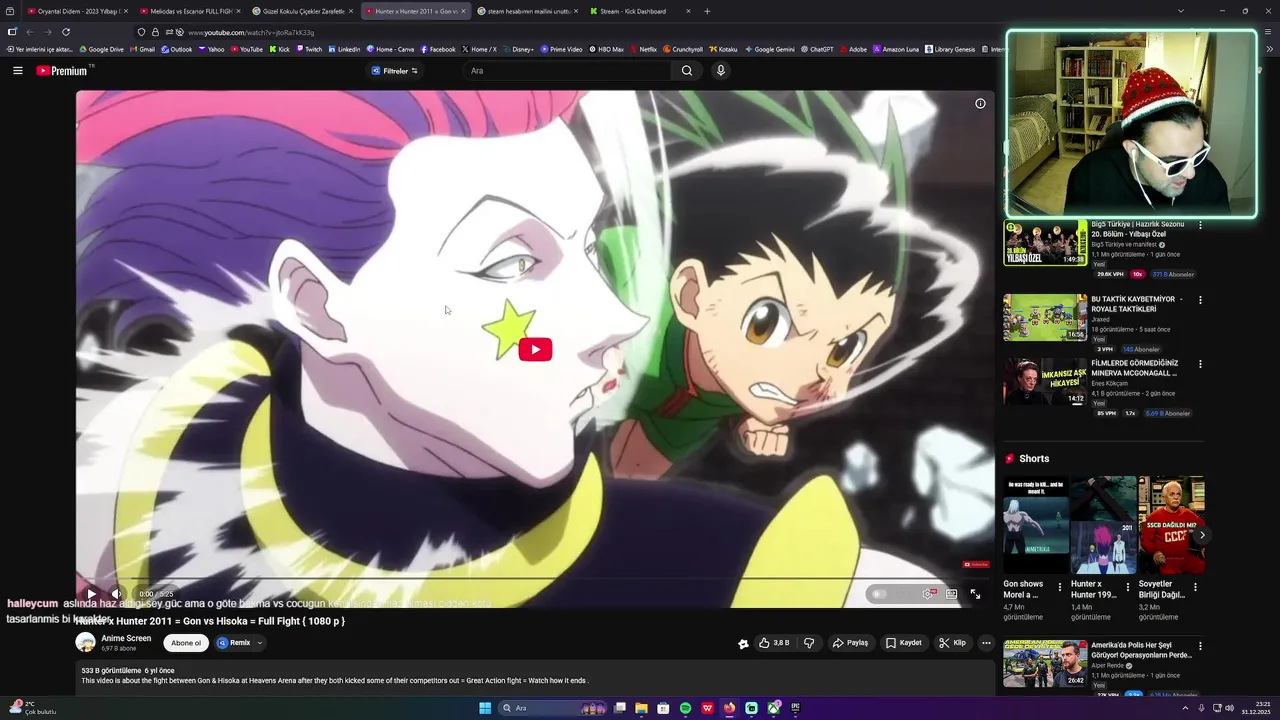Switch to steam hesabımın mailini tab
This screenshot has width=1280, height=720.
(528, 11)
